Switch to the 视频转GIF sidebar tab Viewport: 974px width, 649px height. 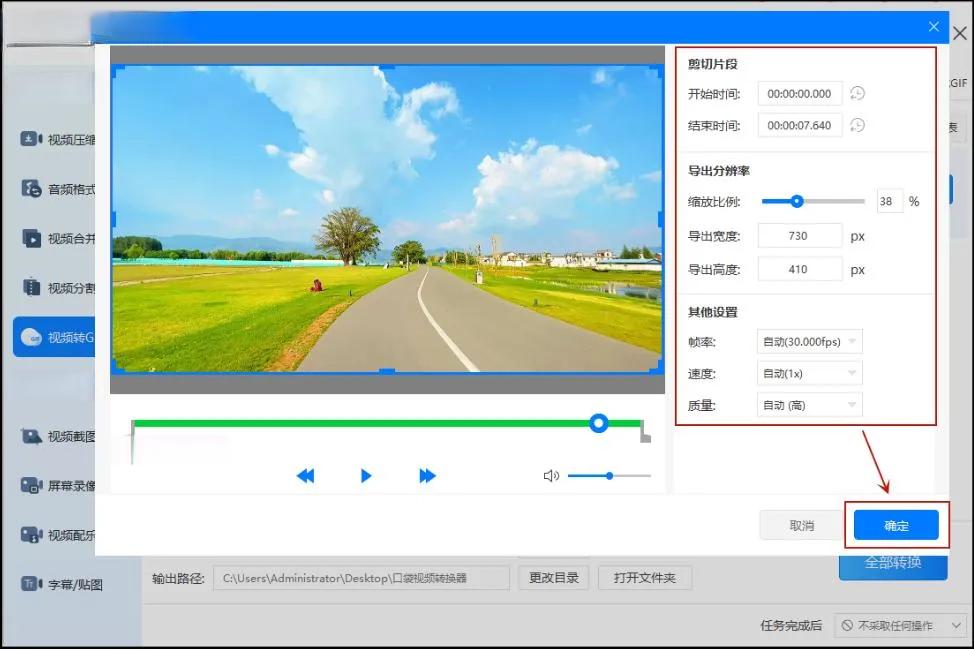coord(55,337)
